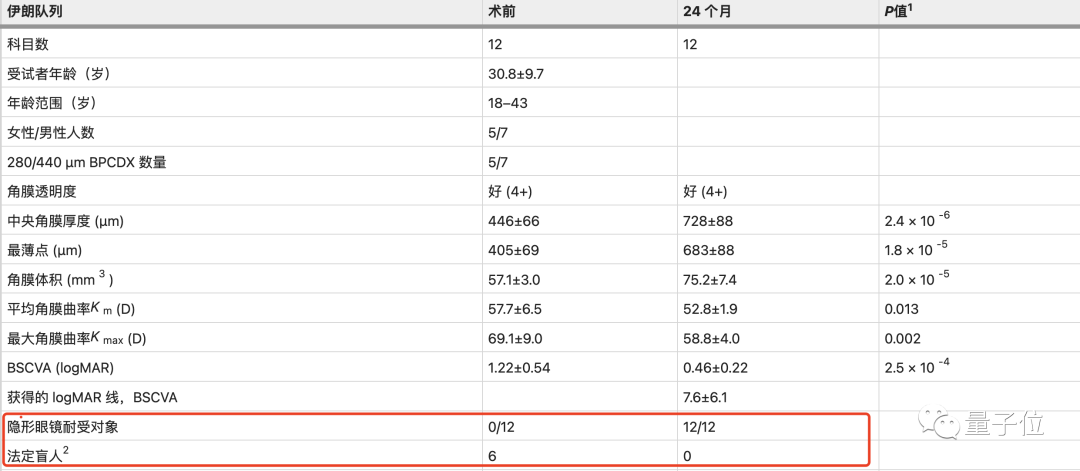Image resolution: width=1080 pixels, height=471 pixels.
Task: Click the value 0 in 法定盲人 row
Action: [687, 456]
